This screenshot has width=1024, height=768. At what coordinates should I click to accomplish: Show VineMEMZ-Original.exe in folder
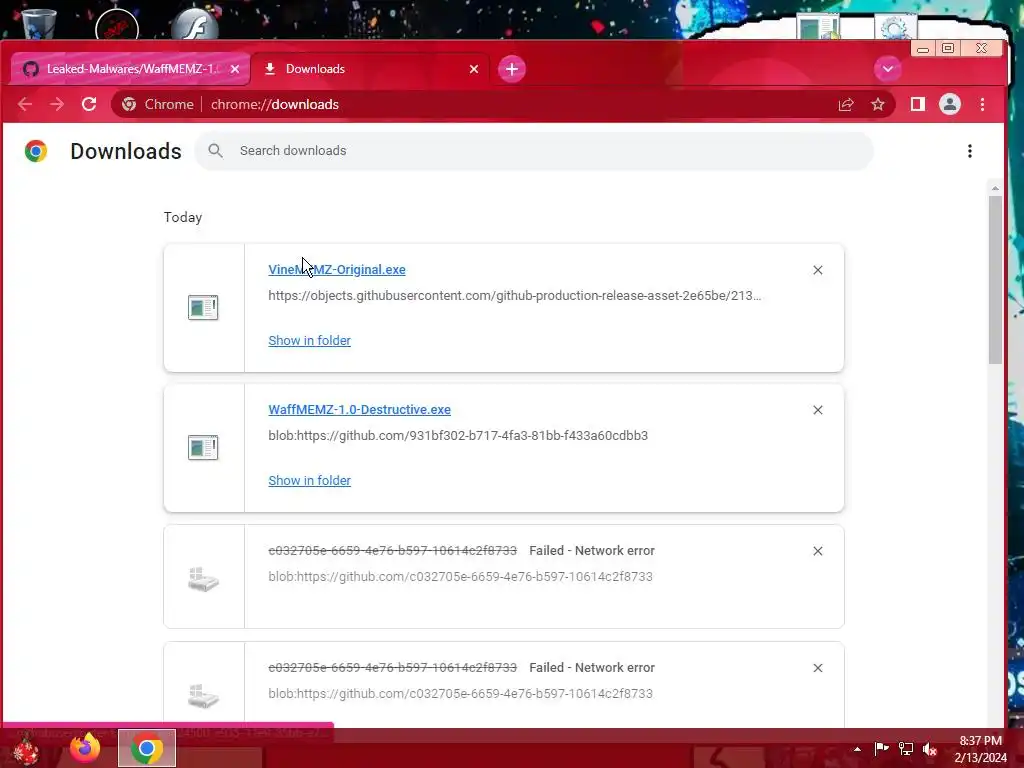coord(310,340)
